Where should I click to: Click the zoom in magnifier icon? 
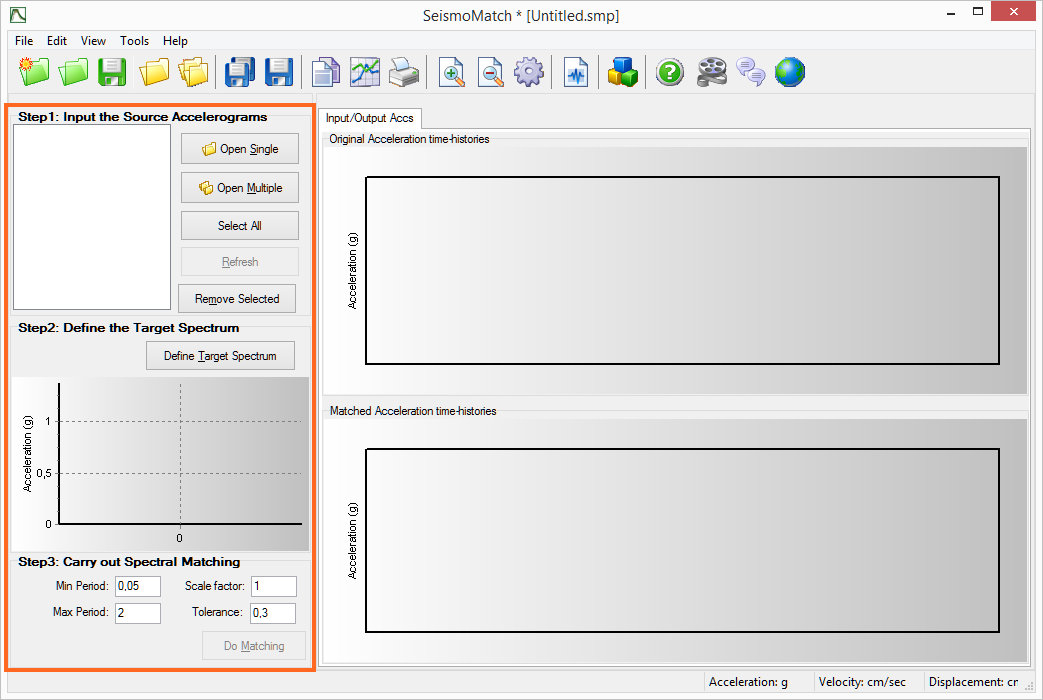click(452, 72)
